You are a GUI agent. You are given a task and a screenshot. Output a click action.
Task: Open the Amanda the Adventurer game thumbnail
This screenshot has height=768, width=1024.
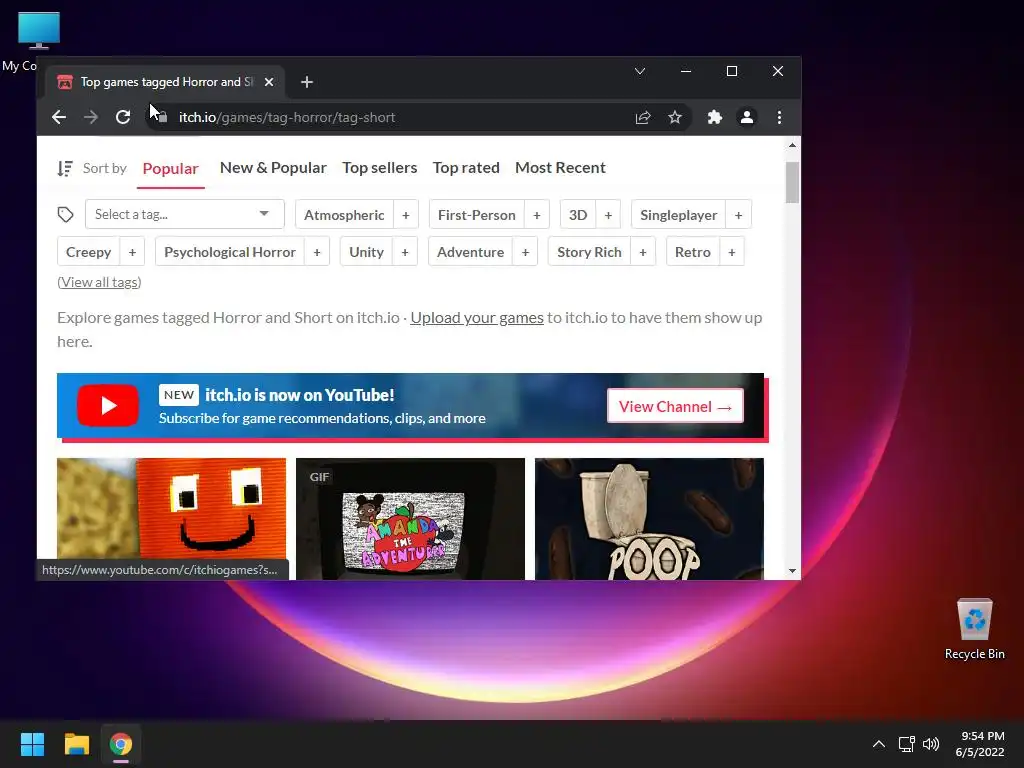coord(410,519)
